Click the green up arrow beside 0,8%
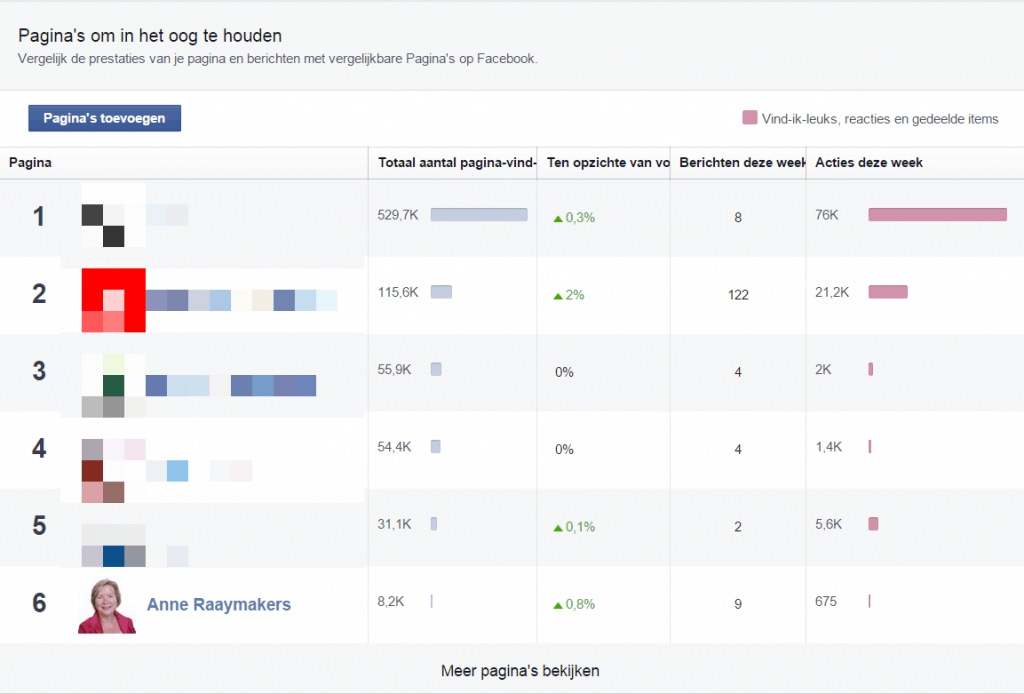Screen dimensions: 1024x694 [x=558, y=605]
